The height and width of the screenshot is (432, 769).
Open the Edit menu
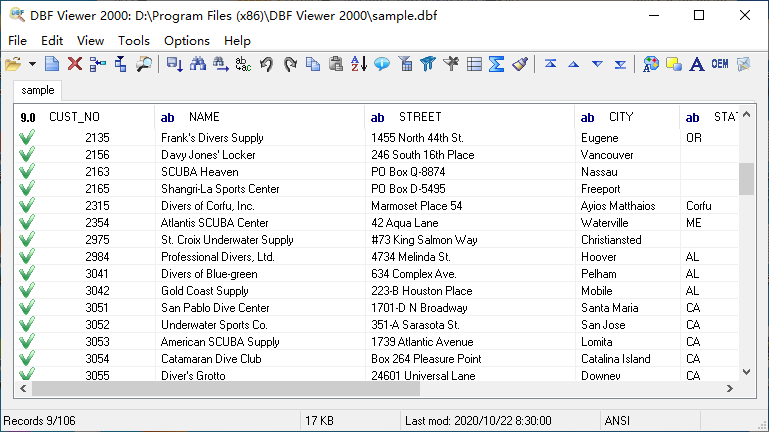click(52, 41)
